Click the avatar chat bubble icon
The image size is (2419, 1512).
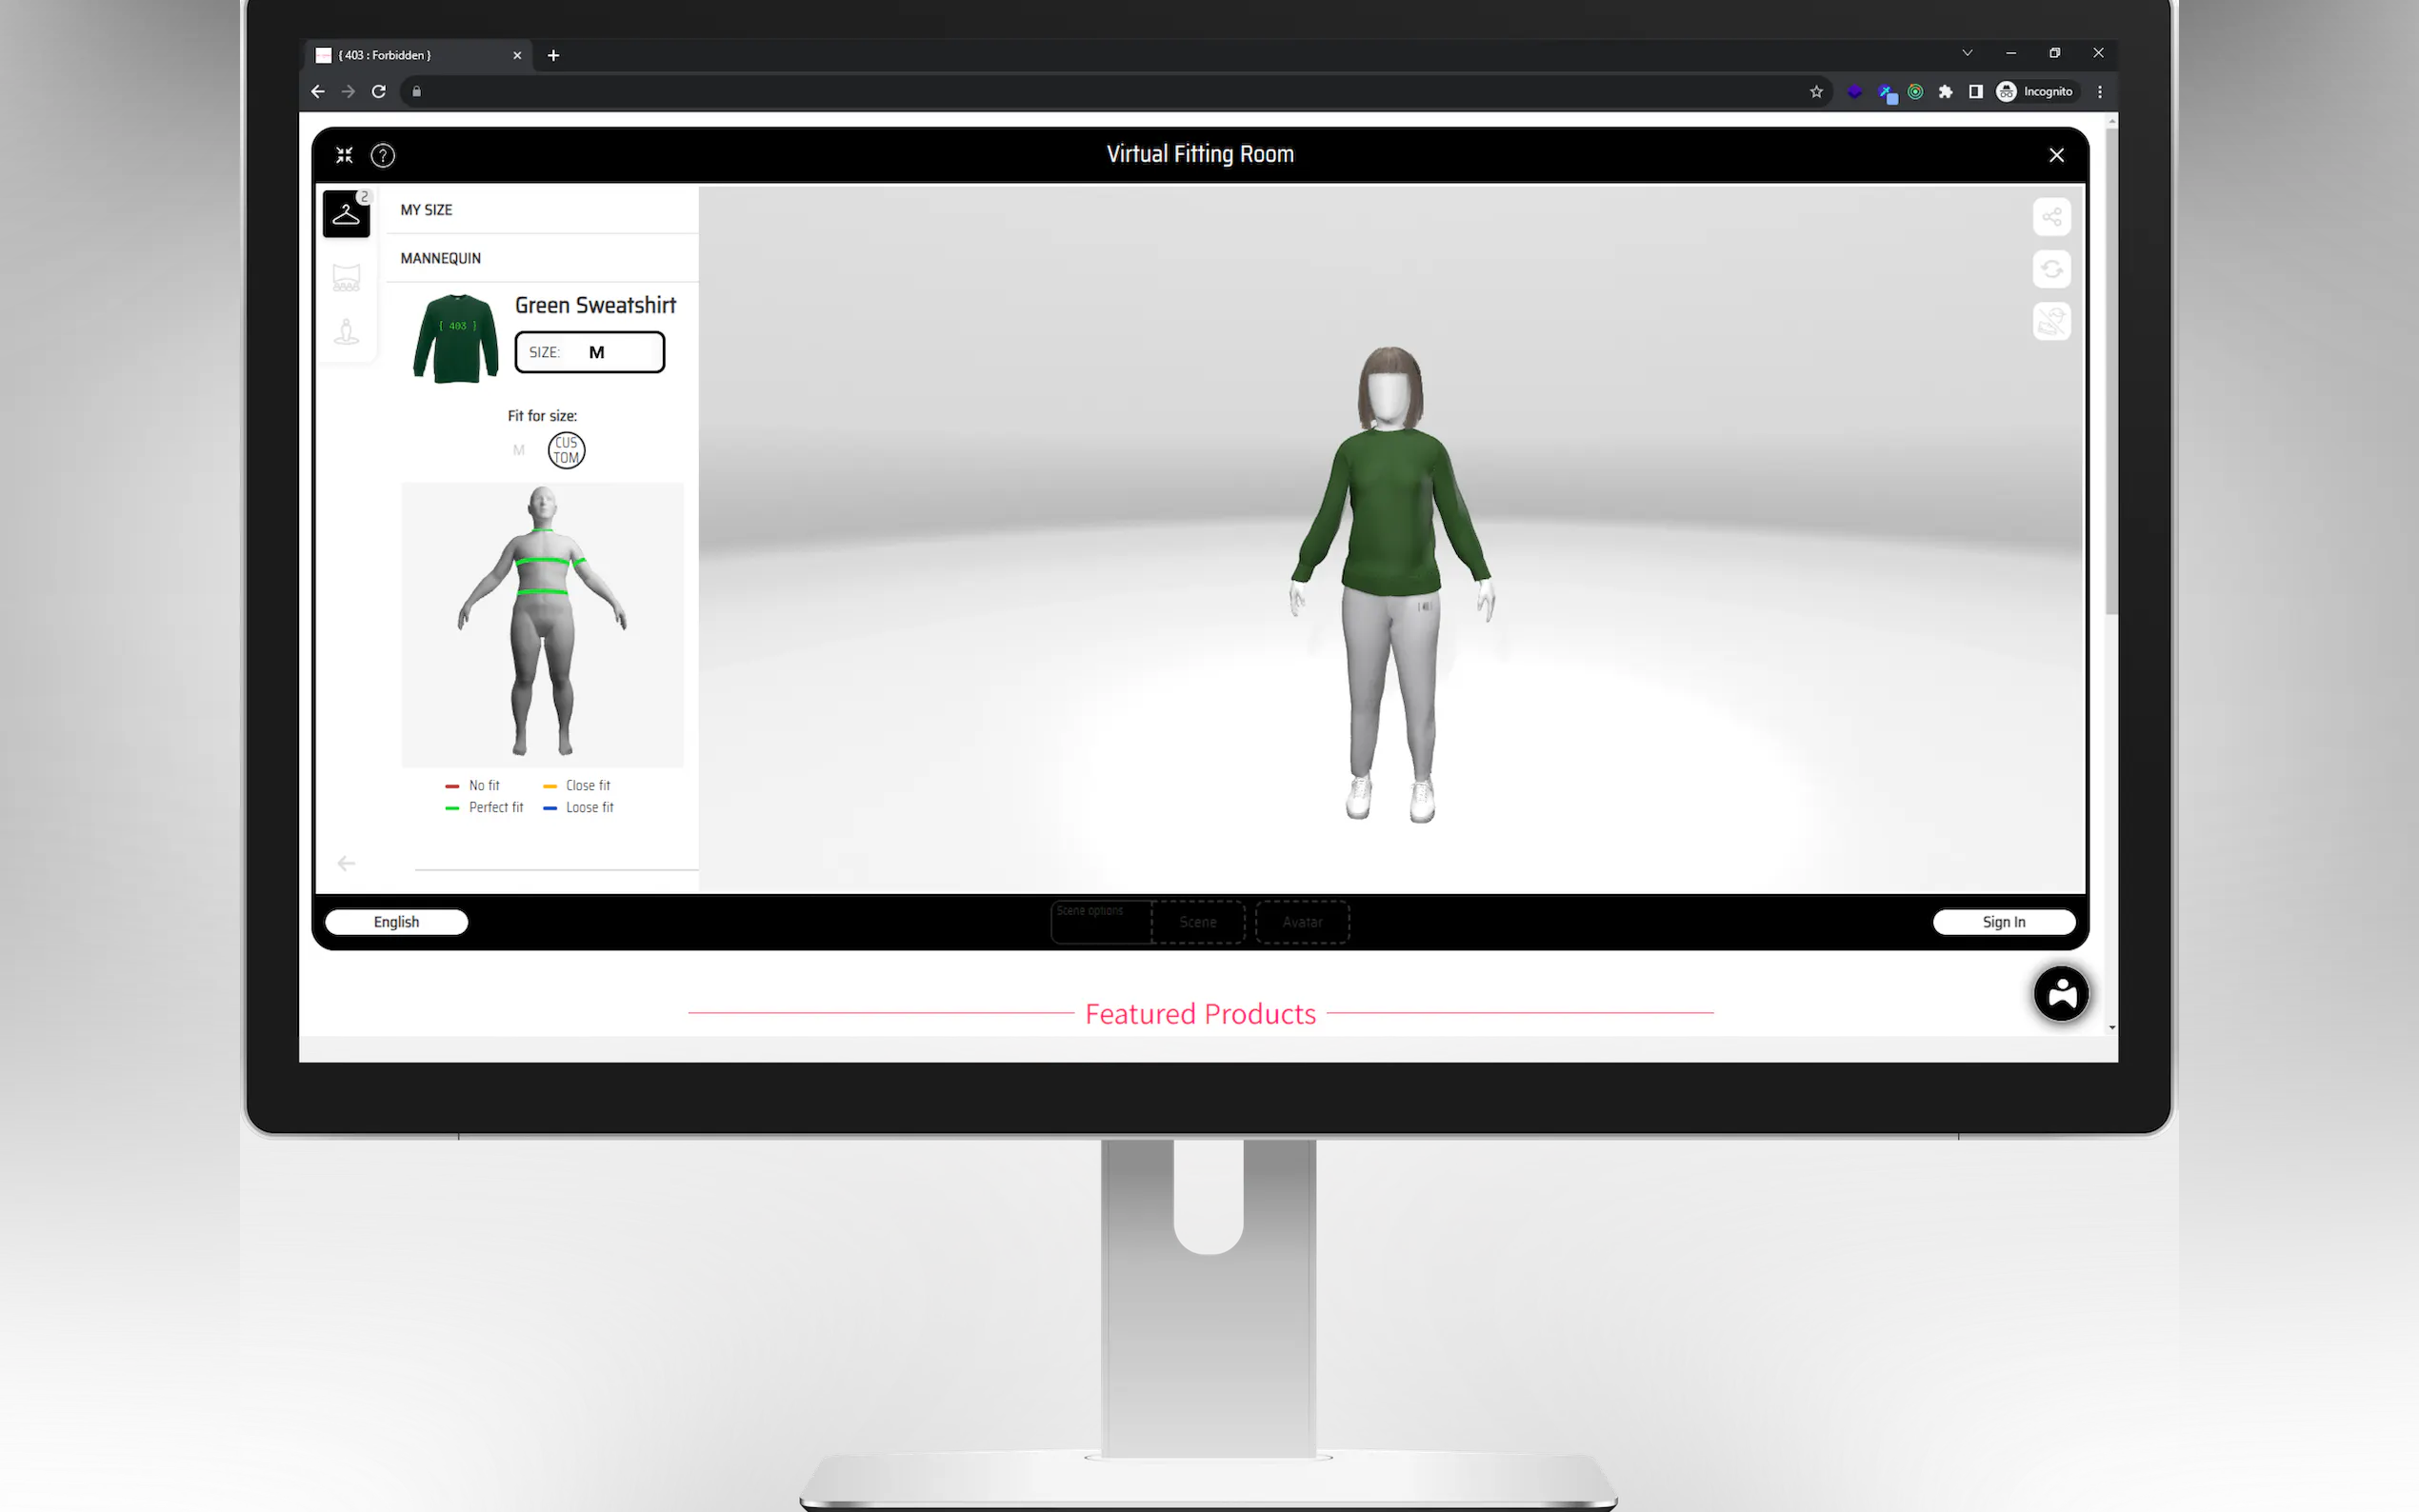(2061, 993)
